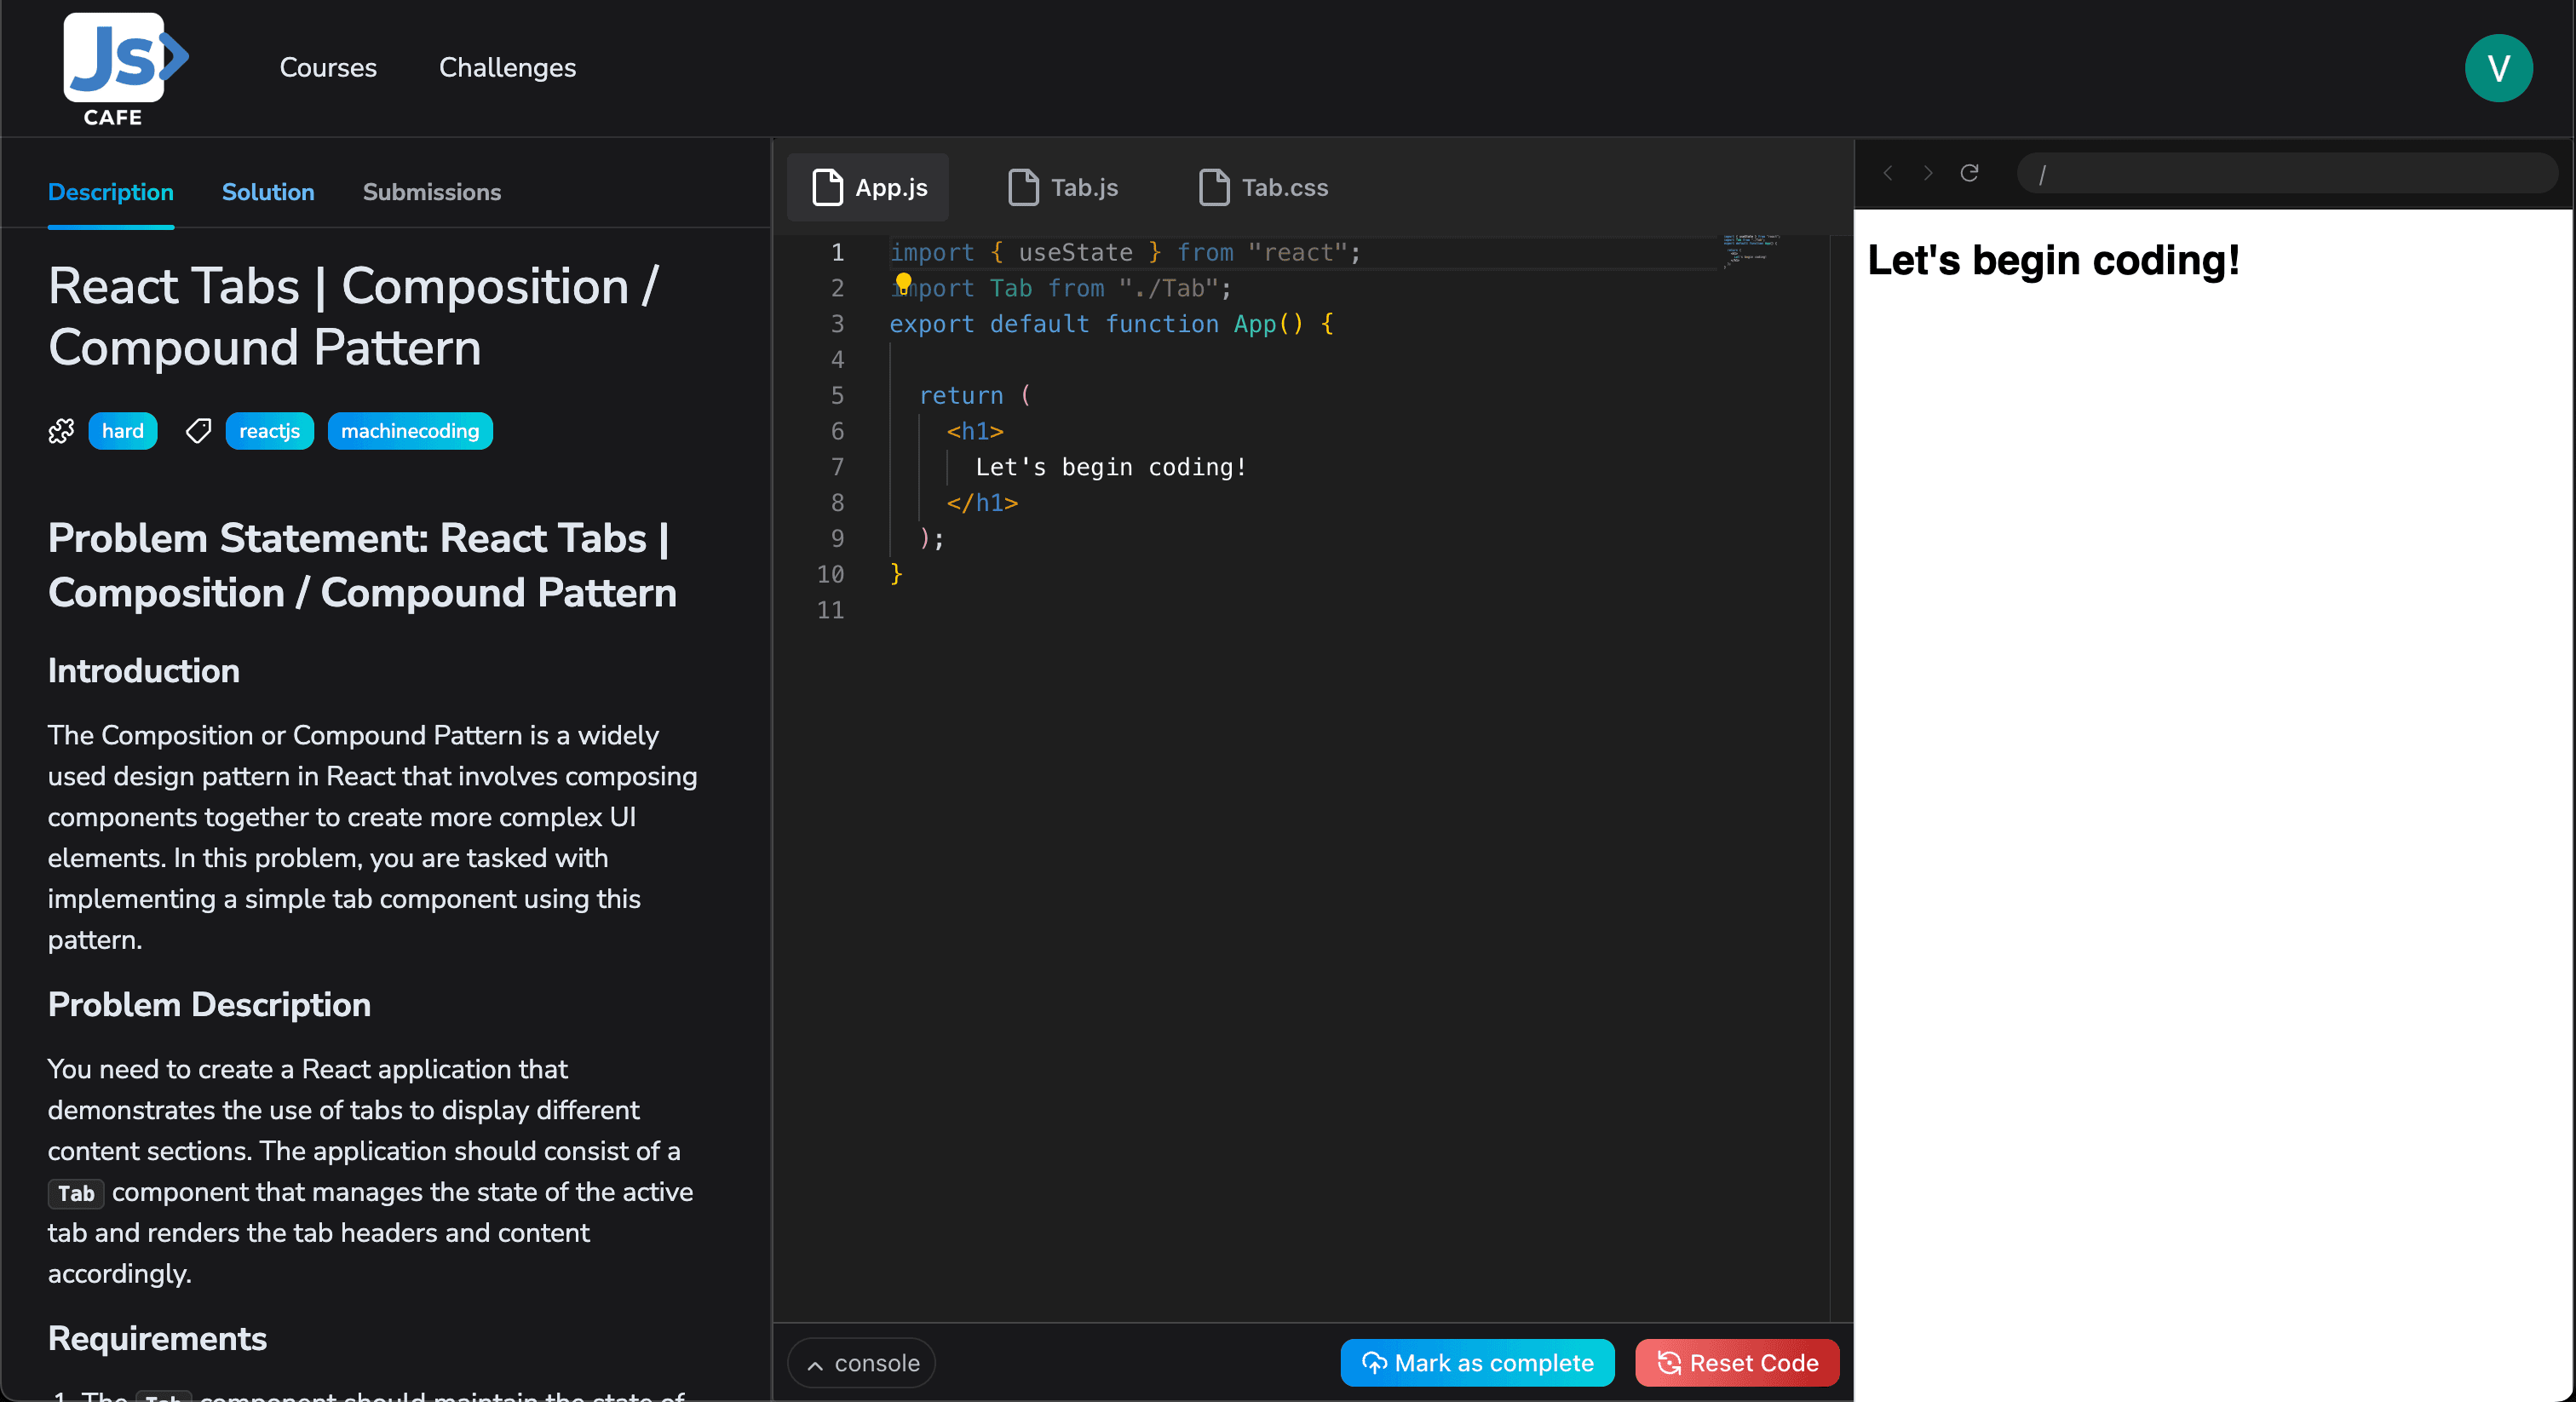Place cursor on line 1 import useState
2576x1402 pixels.
(x=1125, y=253)
